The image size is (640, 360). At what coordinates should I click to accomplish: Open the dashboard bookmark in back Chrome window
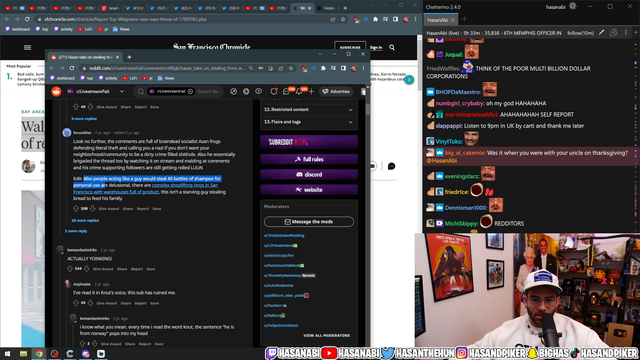(18, 29)
